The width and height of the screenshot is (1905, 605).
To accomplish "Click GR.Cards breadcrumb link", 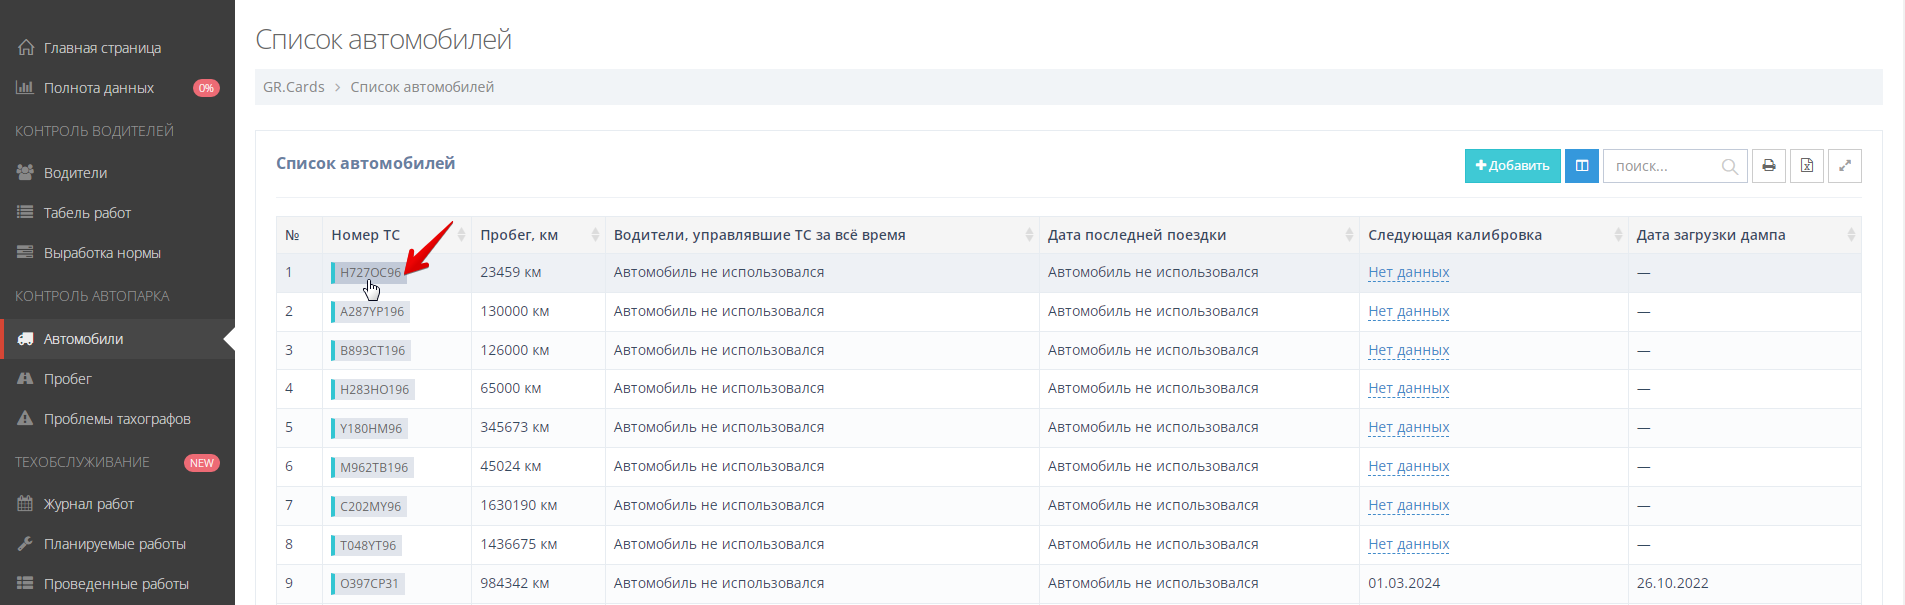I will 293,87.
